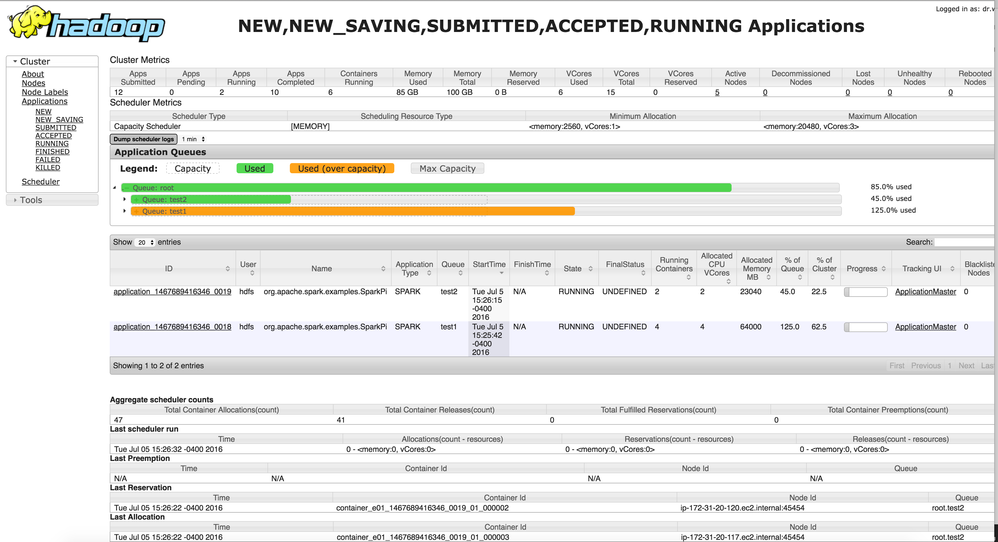Filter applications by RUNNING state
This screenshot has height=542, width=998.
click(52, 144)
